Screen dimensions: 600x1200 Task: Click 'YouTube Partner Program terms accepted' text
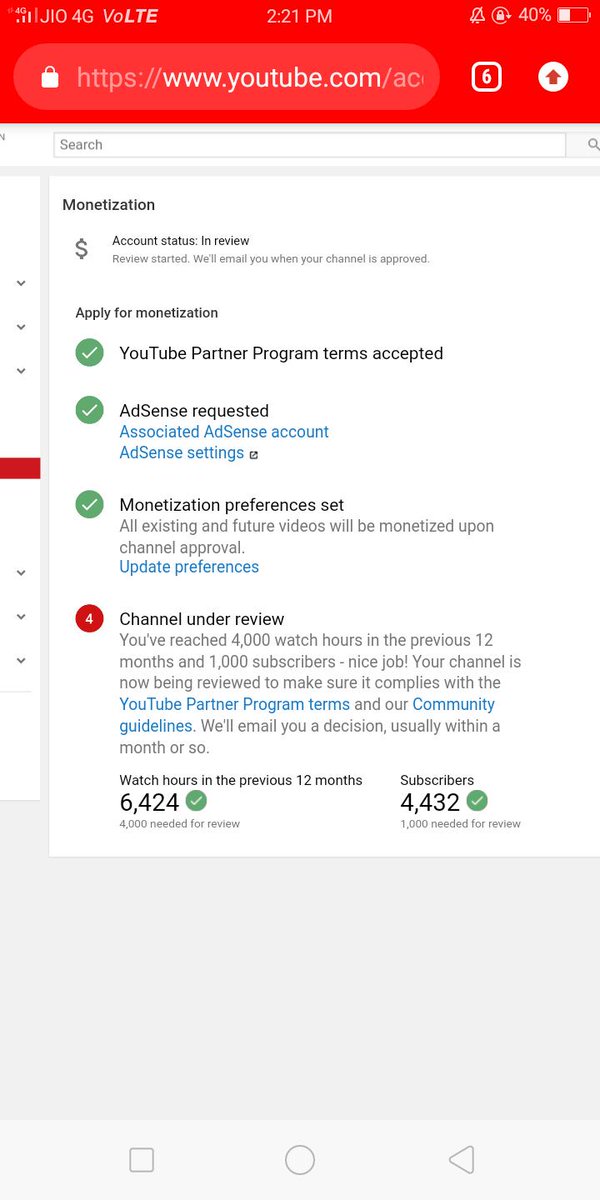pyautogui.click(x=281, y=353)
